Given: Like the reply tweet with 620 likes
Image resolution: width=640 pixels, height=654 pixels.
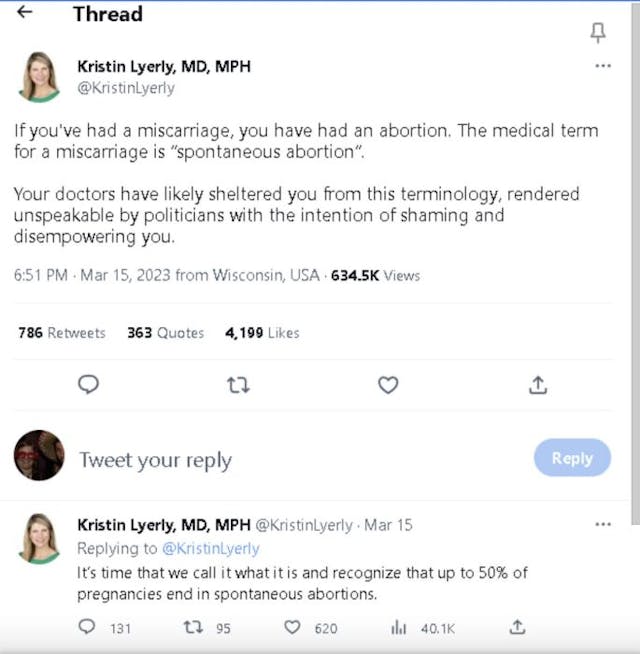Looking at the screenshot, I should (292, 628).
